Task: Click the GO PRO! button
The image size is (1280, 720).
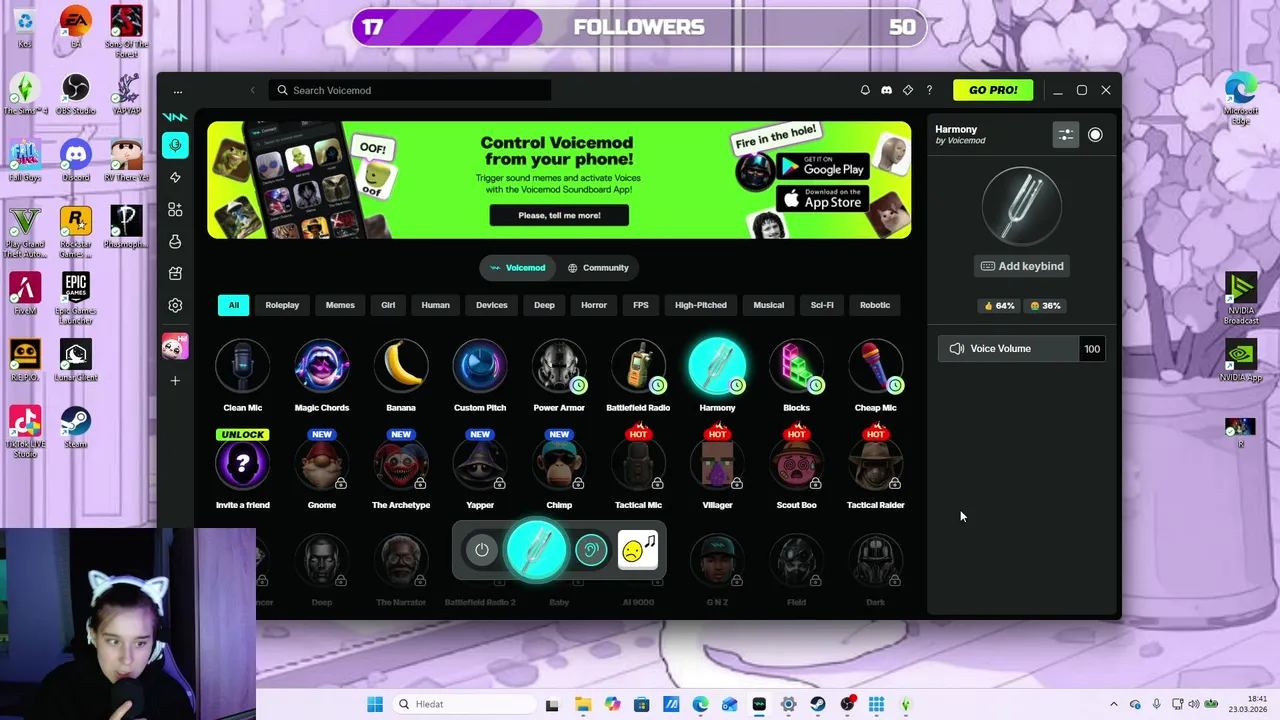Action: [993, 90]
